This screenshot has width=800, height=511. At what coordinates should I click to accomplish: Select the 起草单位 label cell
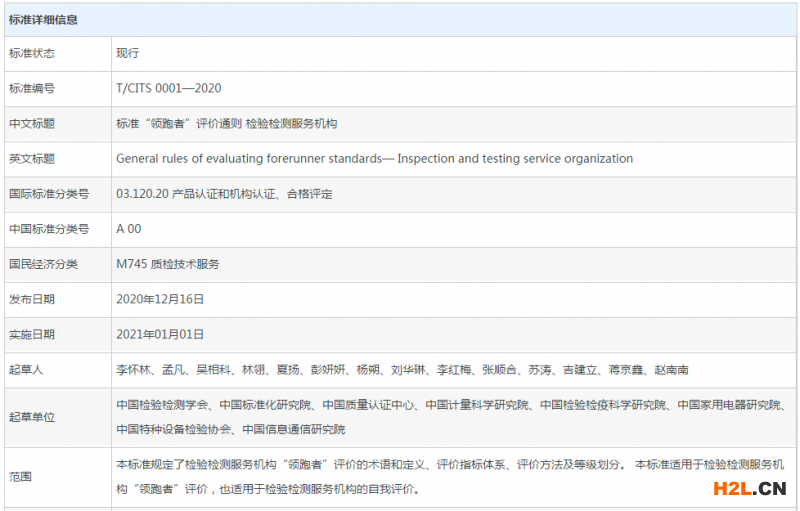(x=58, y=418)
